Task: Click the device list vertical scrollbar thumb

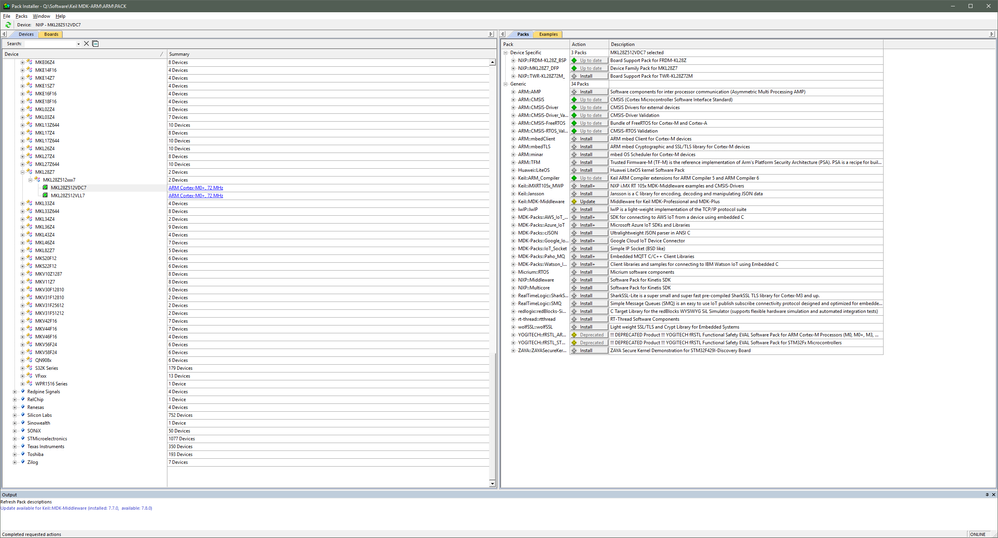Action: (492, 414)
